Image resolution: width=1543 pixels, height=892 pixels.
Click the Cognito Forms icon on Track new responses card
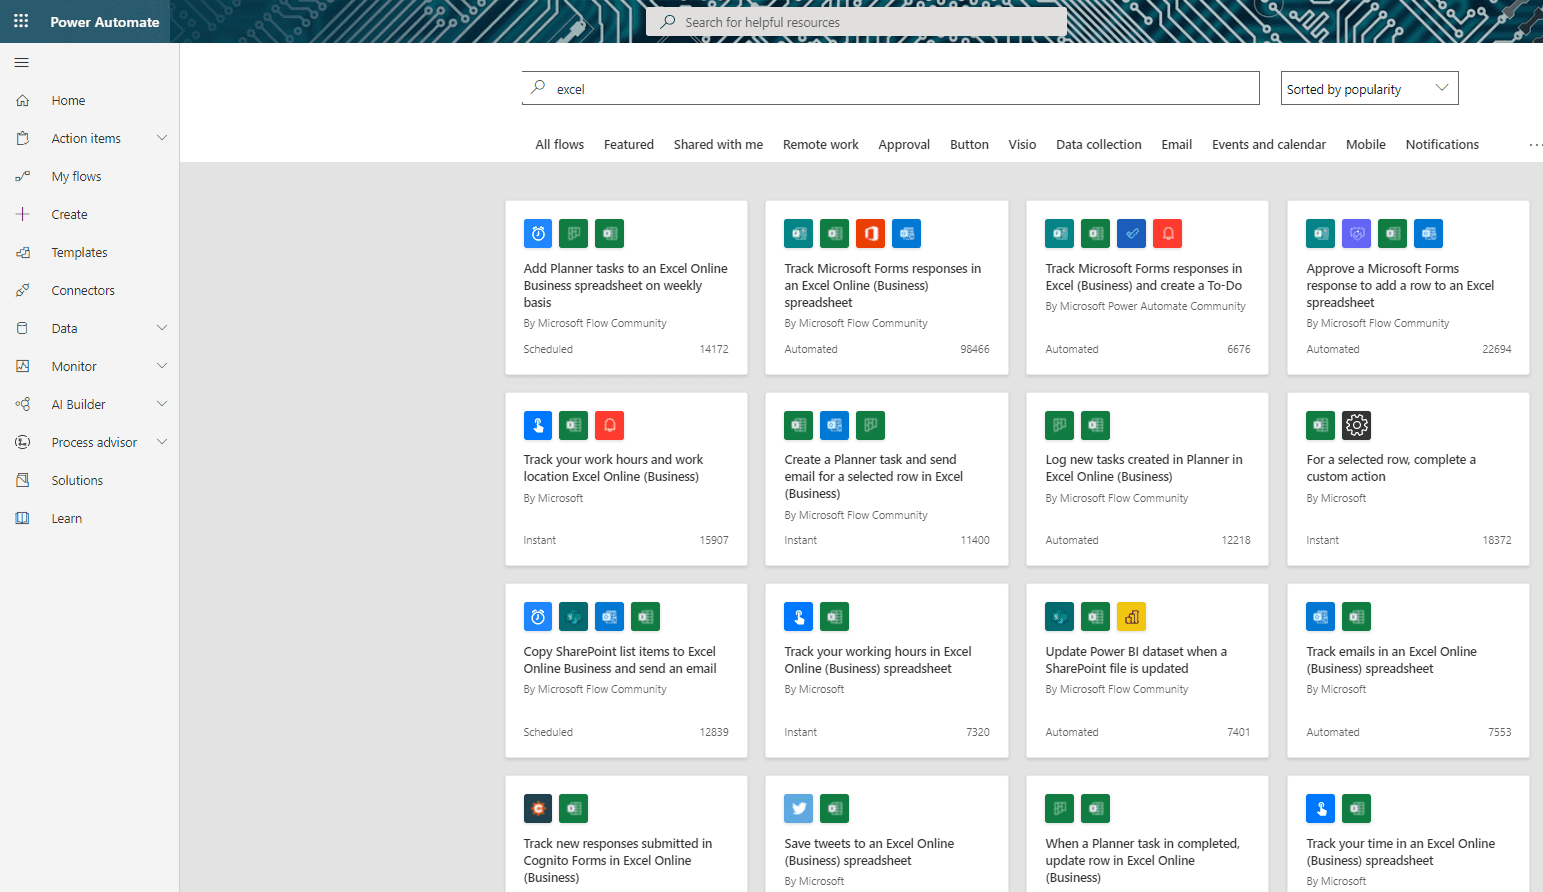[x=538, y=808]
